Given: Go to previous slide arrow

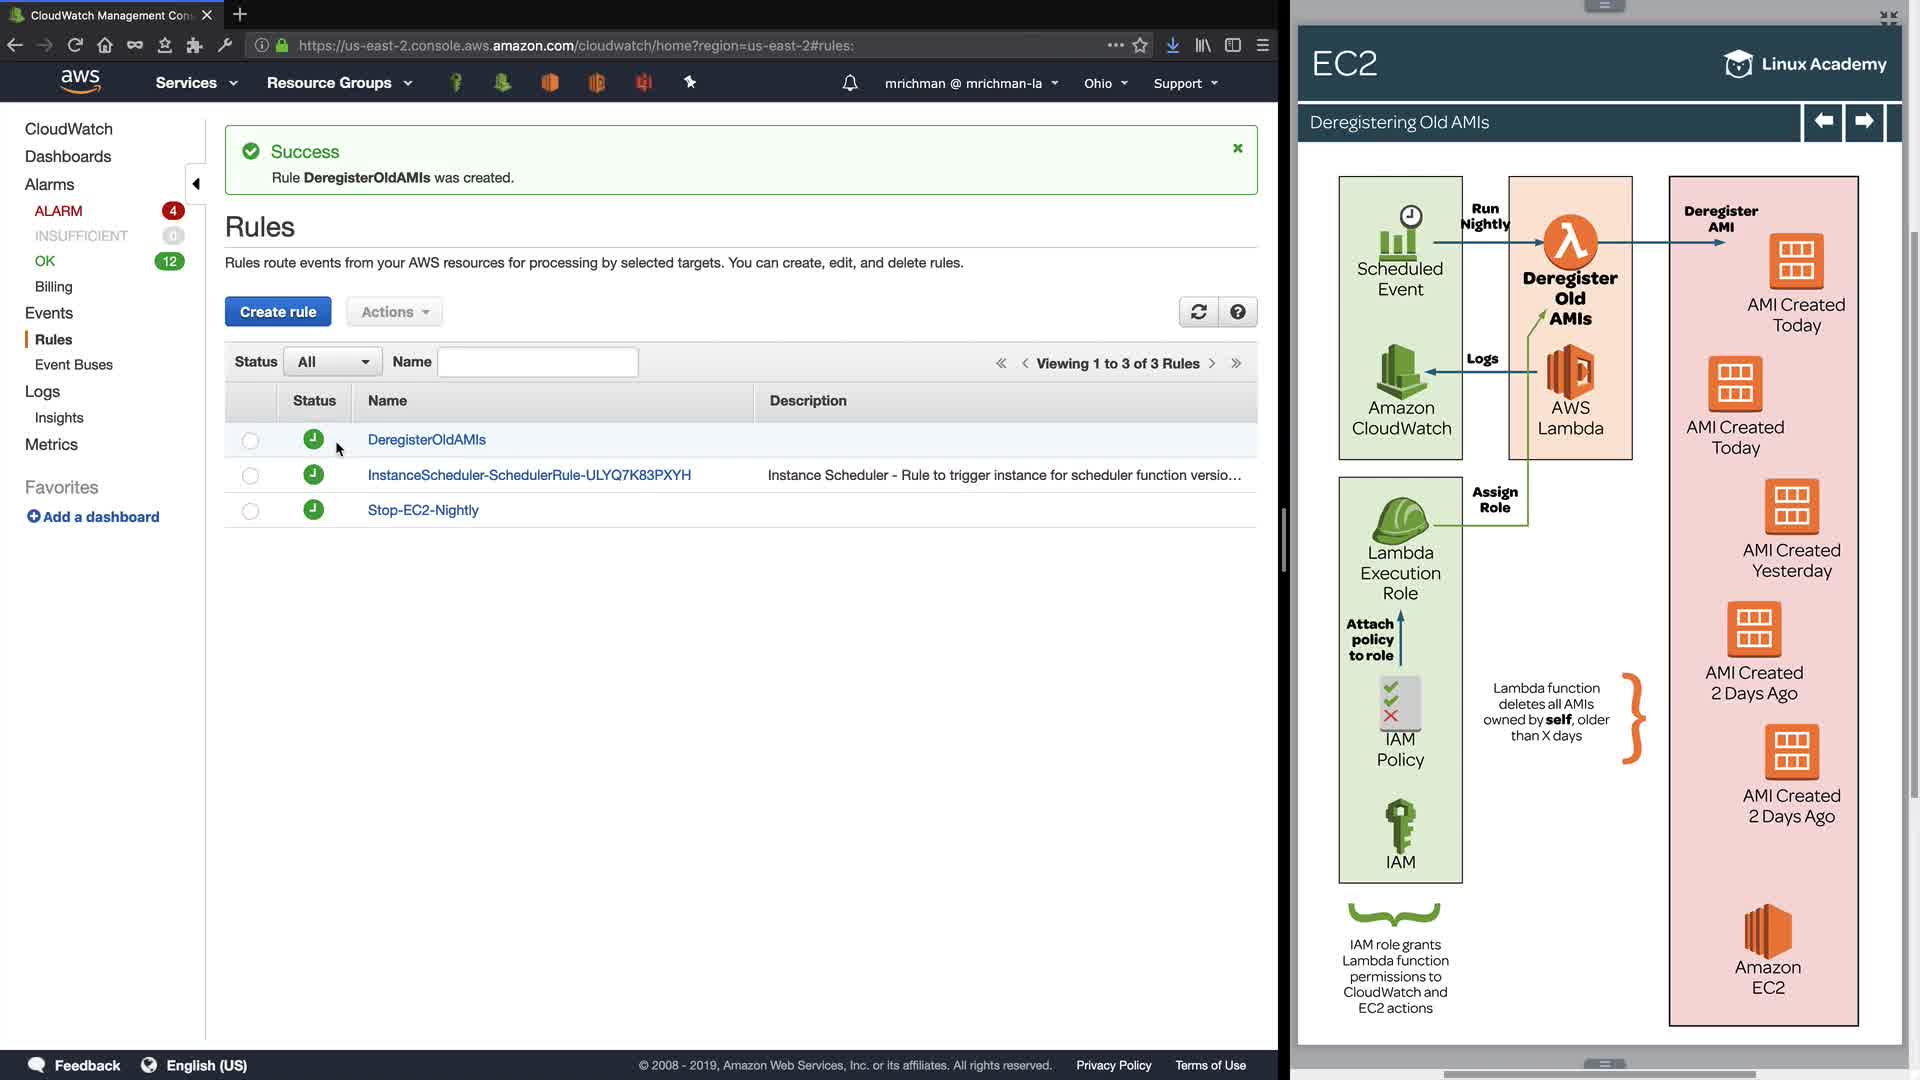Looking at the screenshot, I should 1823,122.
